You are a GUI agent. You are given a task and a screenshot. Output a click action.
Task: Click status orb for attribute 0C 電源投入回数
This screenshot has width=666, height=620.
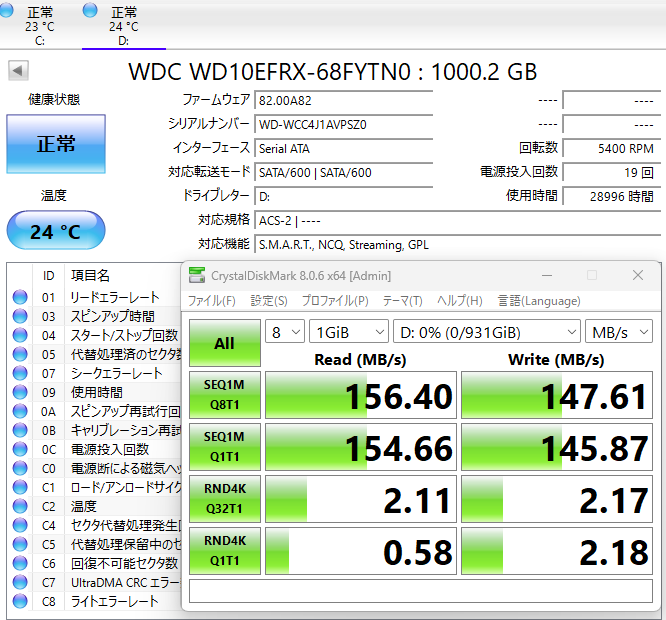pyautogui.click(x=20, y=449)
